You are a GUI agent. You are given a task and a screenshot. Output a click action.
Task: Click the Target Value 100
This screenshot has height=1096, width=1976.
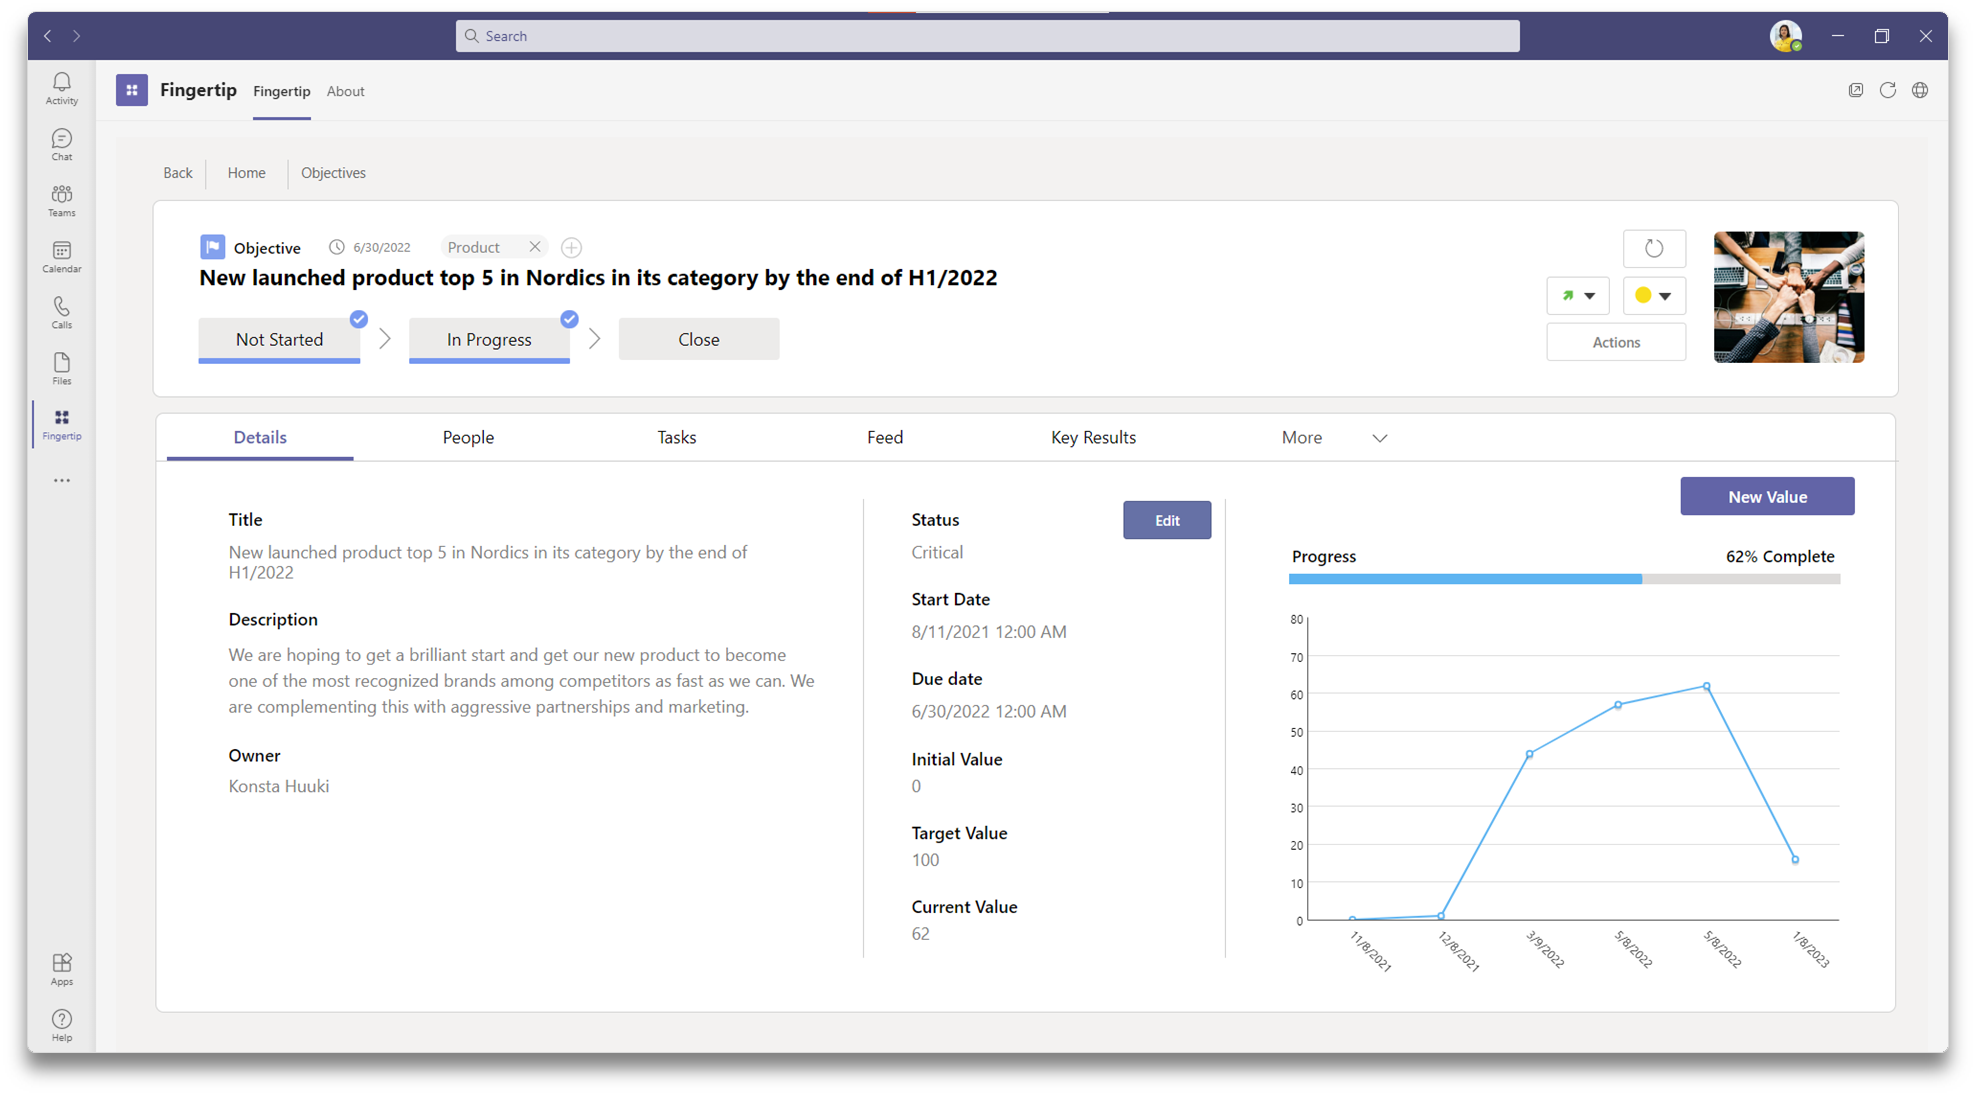pos(925,859)
